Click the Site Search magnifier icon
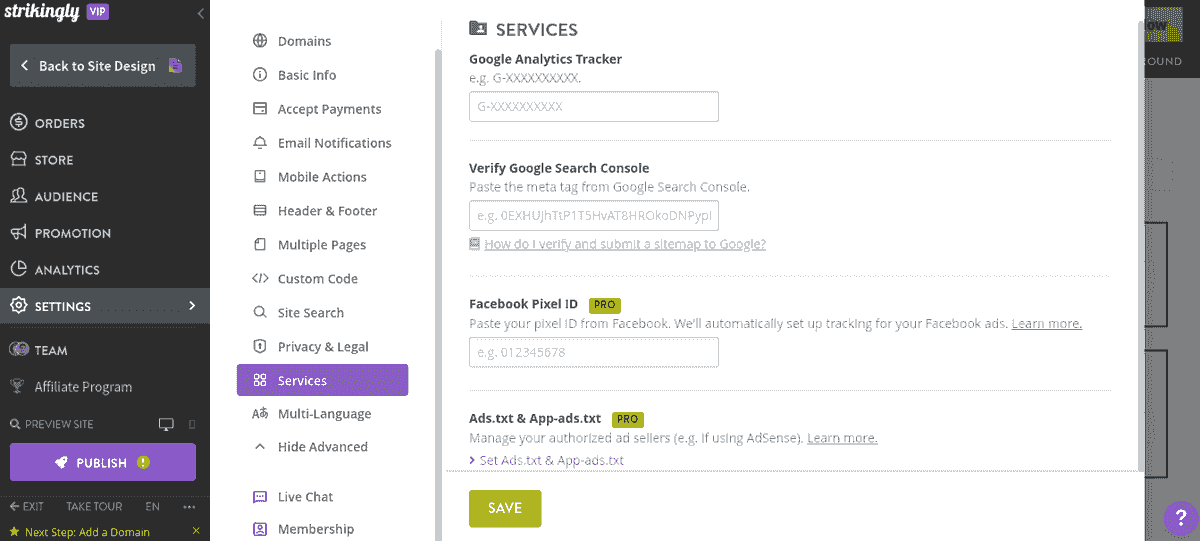 click(x=260, y=313)
